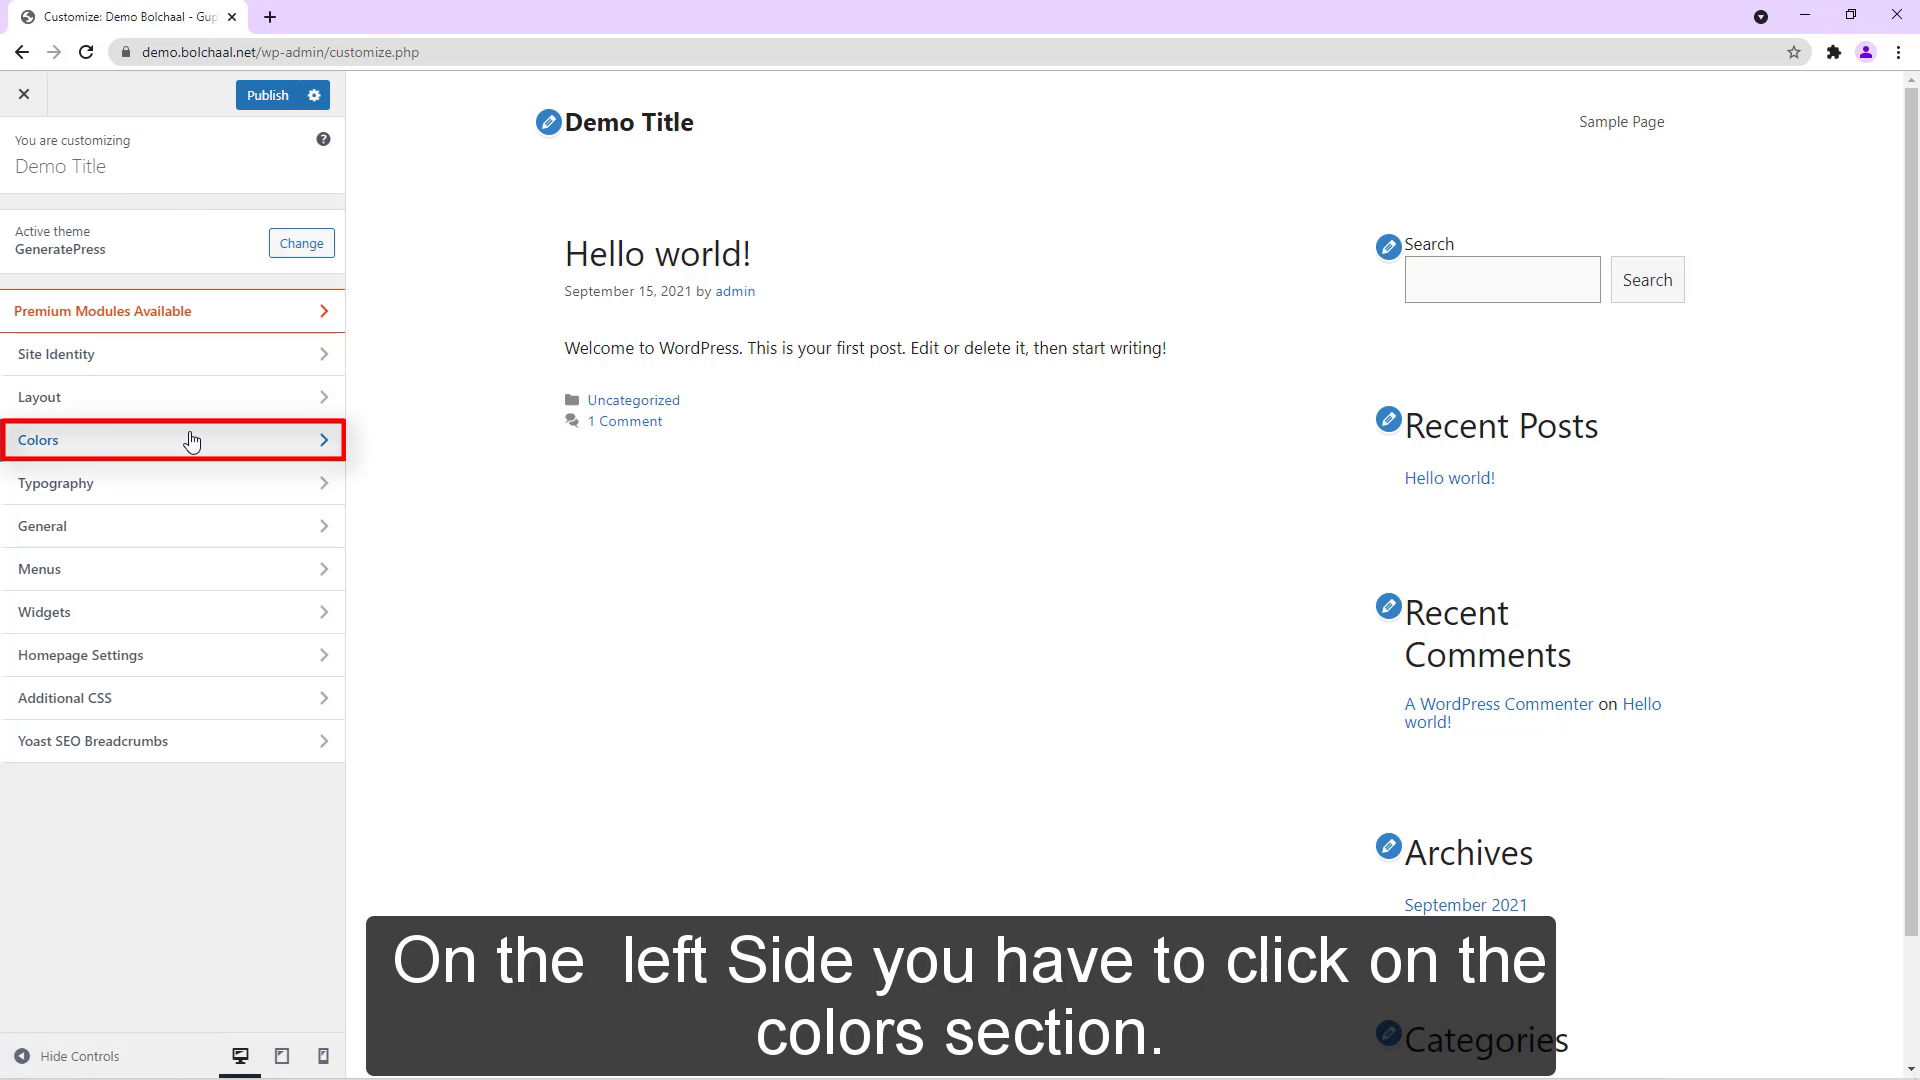Switch to desktop preview icon
The height and width of the screenshot is (1080, 1920).
240,1056
